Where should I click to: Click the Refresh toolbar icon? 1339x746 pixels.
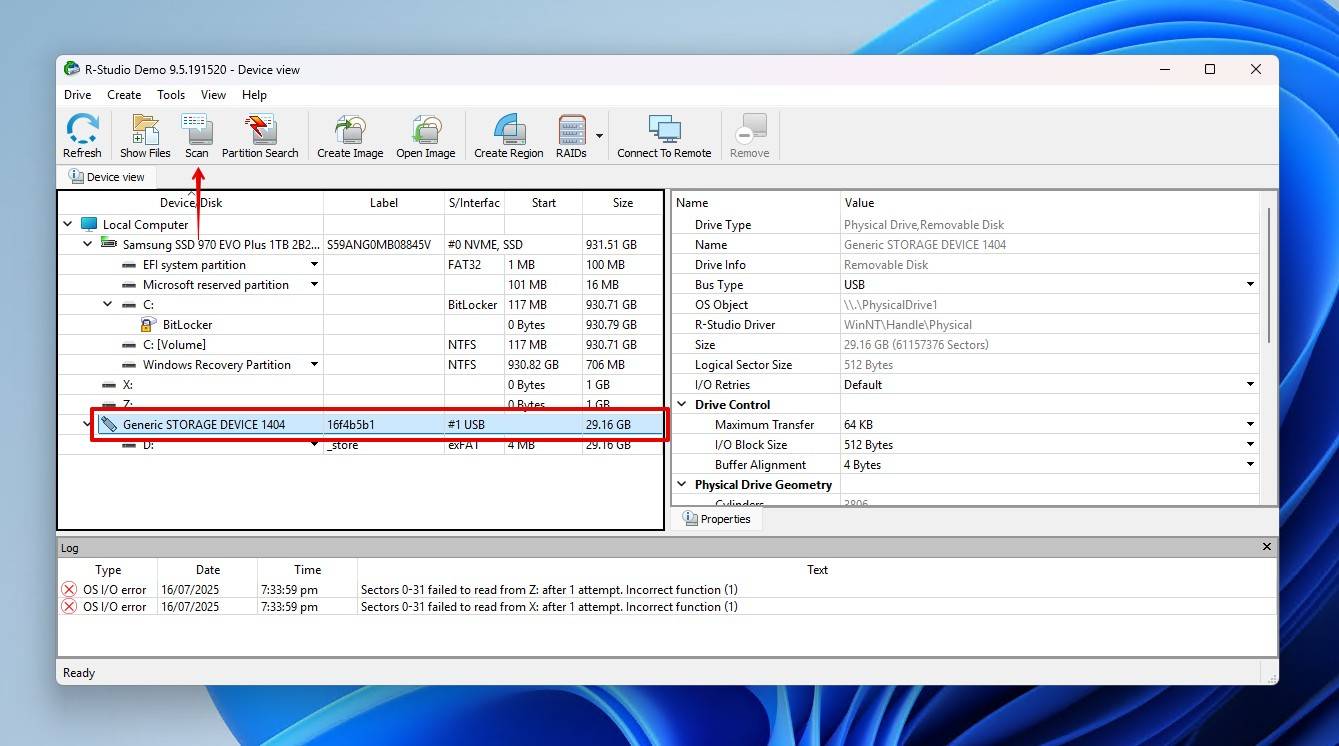82,136
